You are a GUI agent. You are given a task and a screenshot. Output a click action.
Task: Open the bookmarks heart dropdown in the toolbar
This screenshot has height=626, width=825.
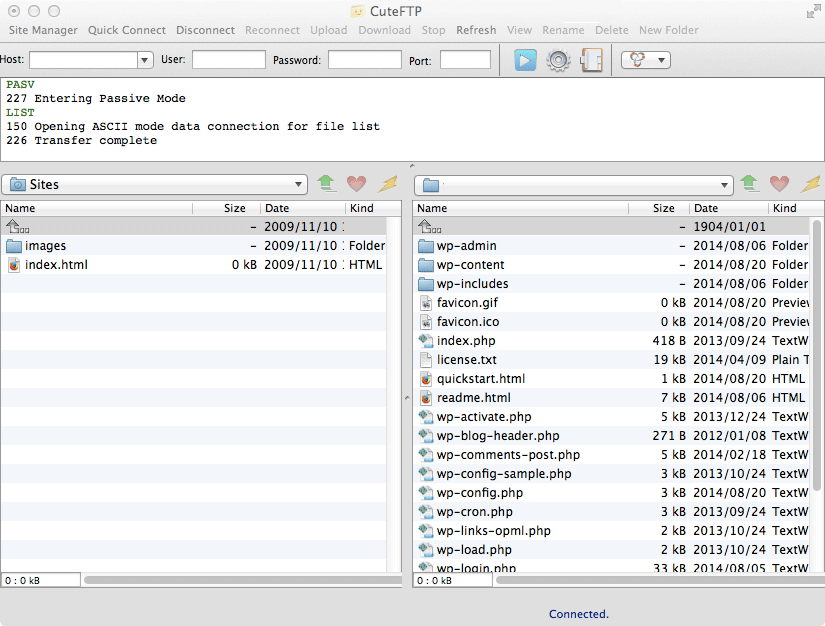[646, 60]
